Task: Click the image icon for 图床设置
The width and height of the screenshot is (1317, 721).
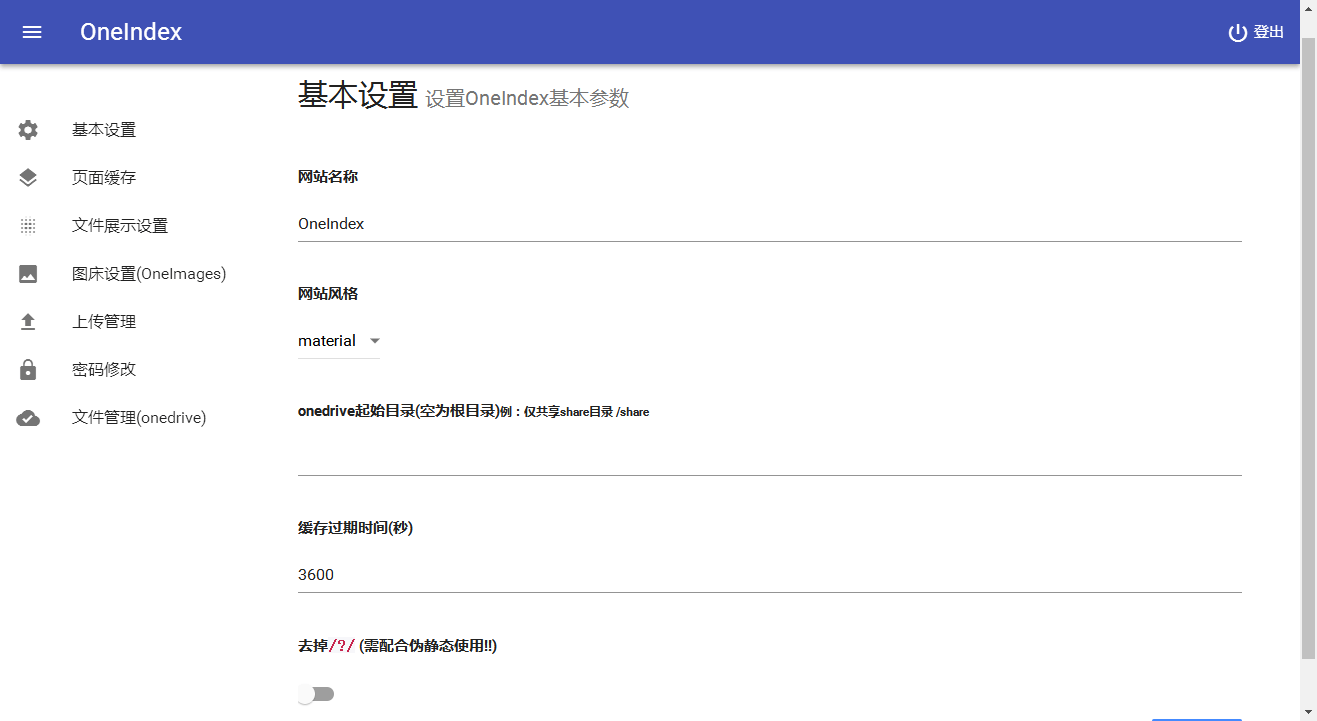Action: pyautogui.click(x=28, y=274)
